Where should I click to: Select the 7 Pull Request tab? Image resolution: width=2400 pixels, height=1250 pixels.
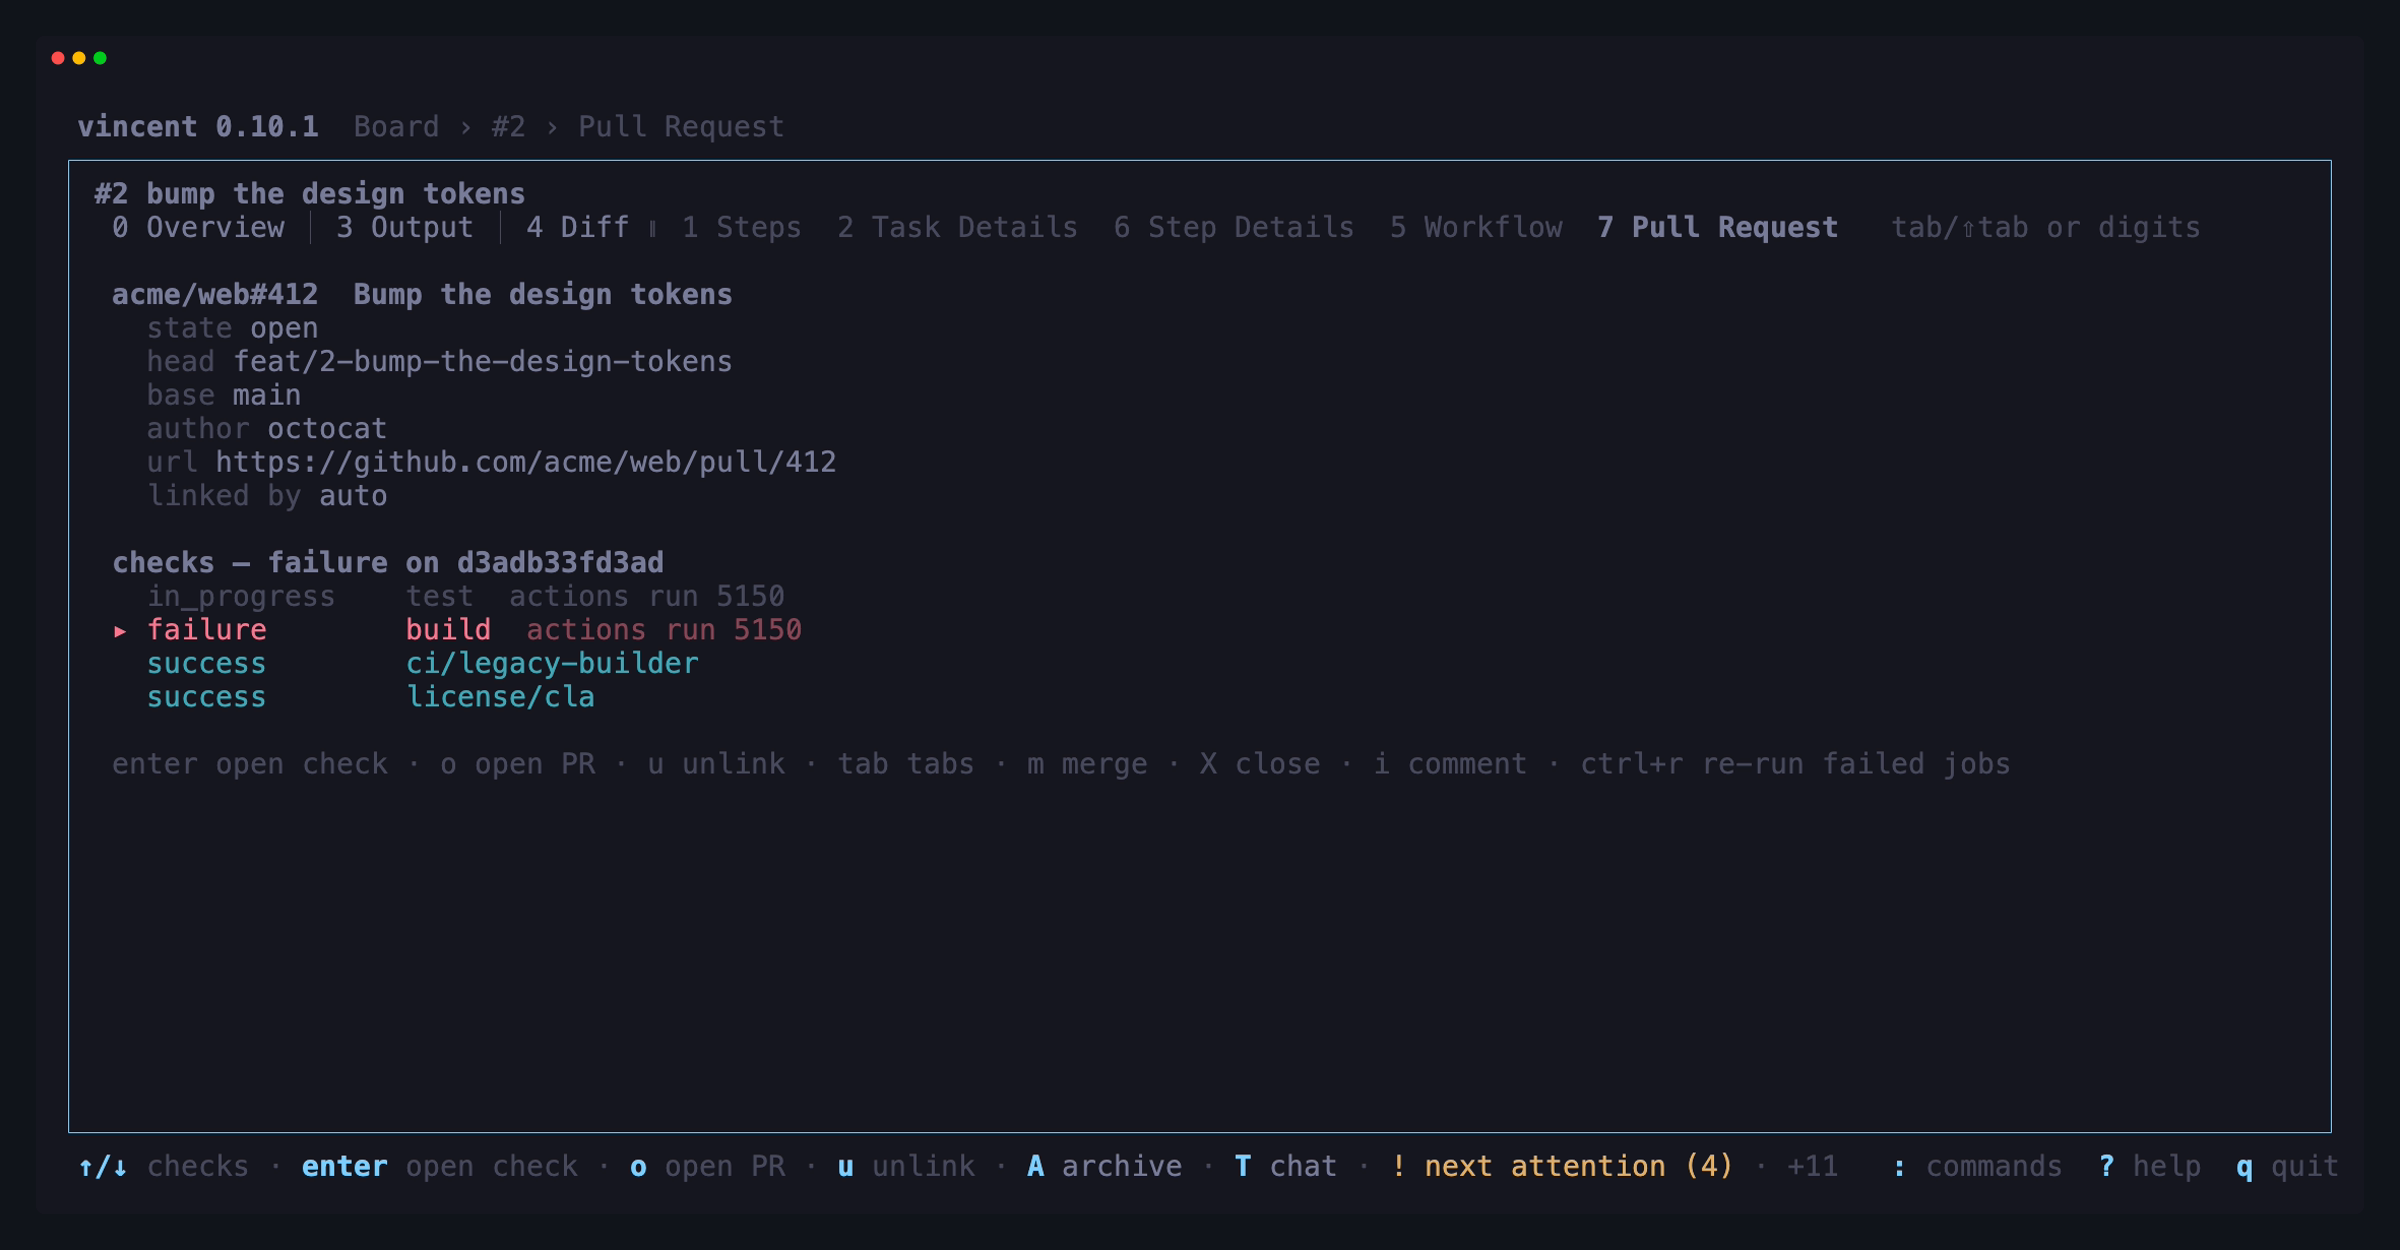[x=1717, y=228]
